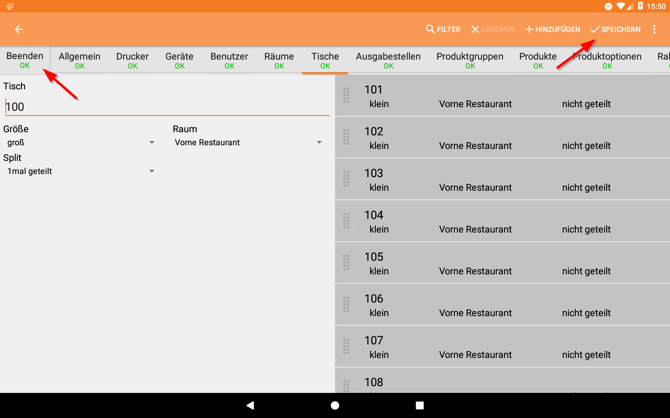Open the Raum dropdown

[x=248, y=143]
